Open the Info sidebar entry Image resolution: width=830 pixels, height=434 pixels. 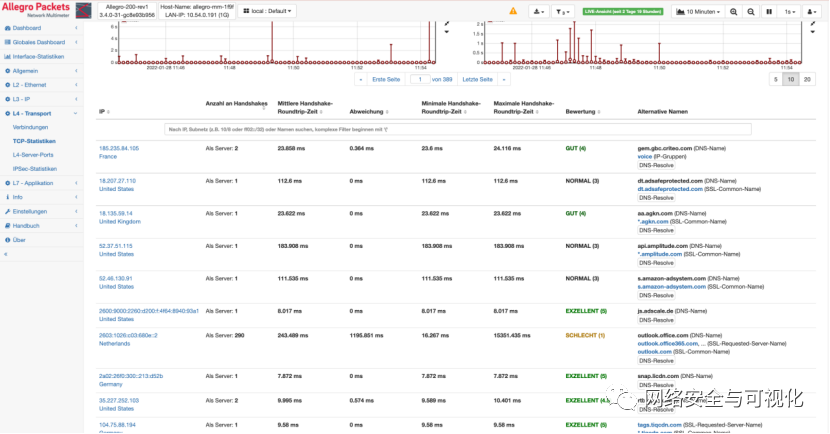click(x=17, y=197)
